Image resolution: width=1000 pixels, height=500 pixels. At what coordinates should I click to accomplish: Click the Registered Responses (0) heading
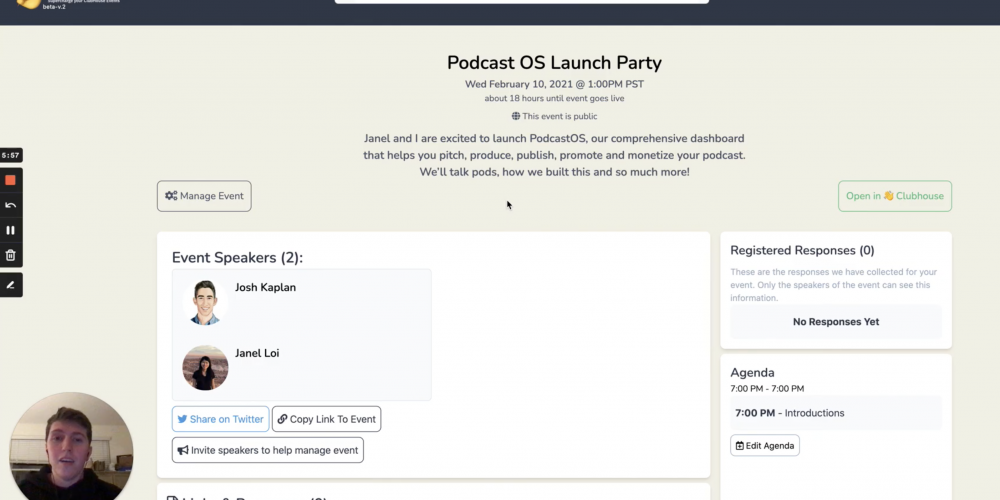(x=802, y=251)
